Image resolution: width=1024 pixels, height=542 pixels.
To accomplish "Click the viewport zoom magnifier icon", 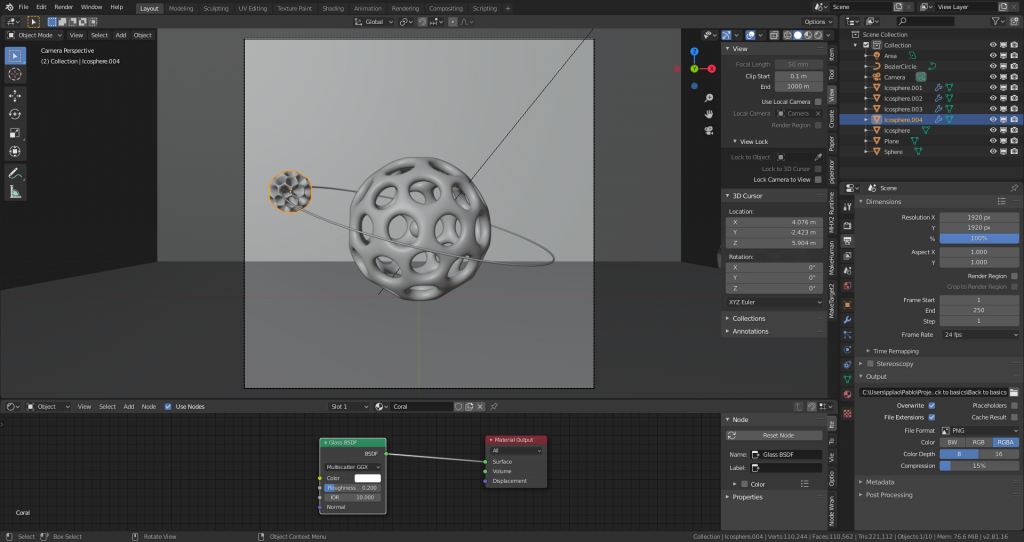I will pos(709,98).
